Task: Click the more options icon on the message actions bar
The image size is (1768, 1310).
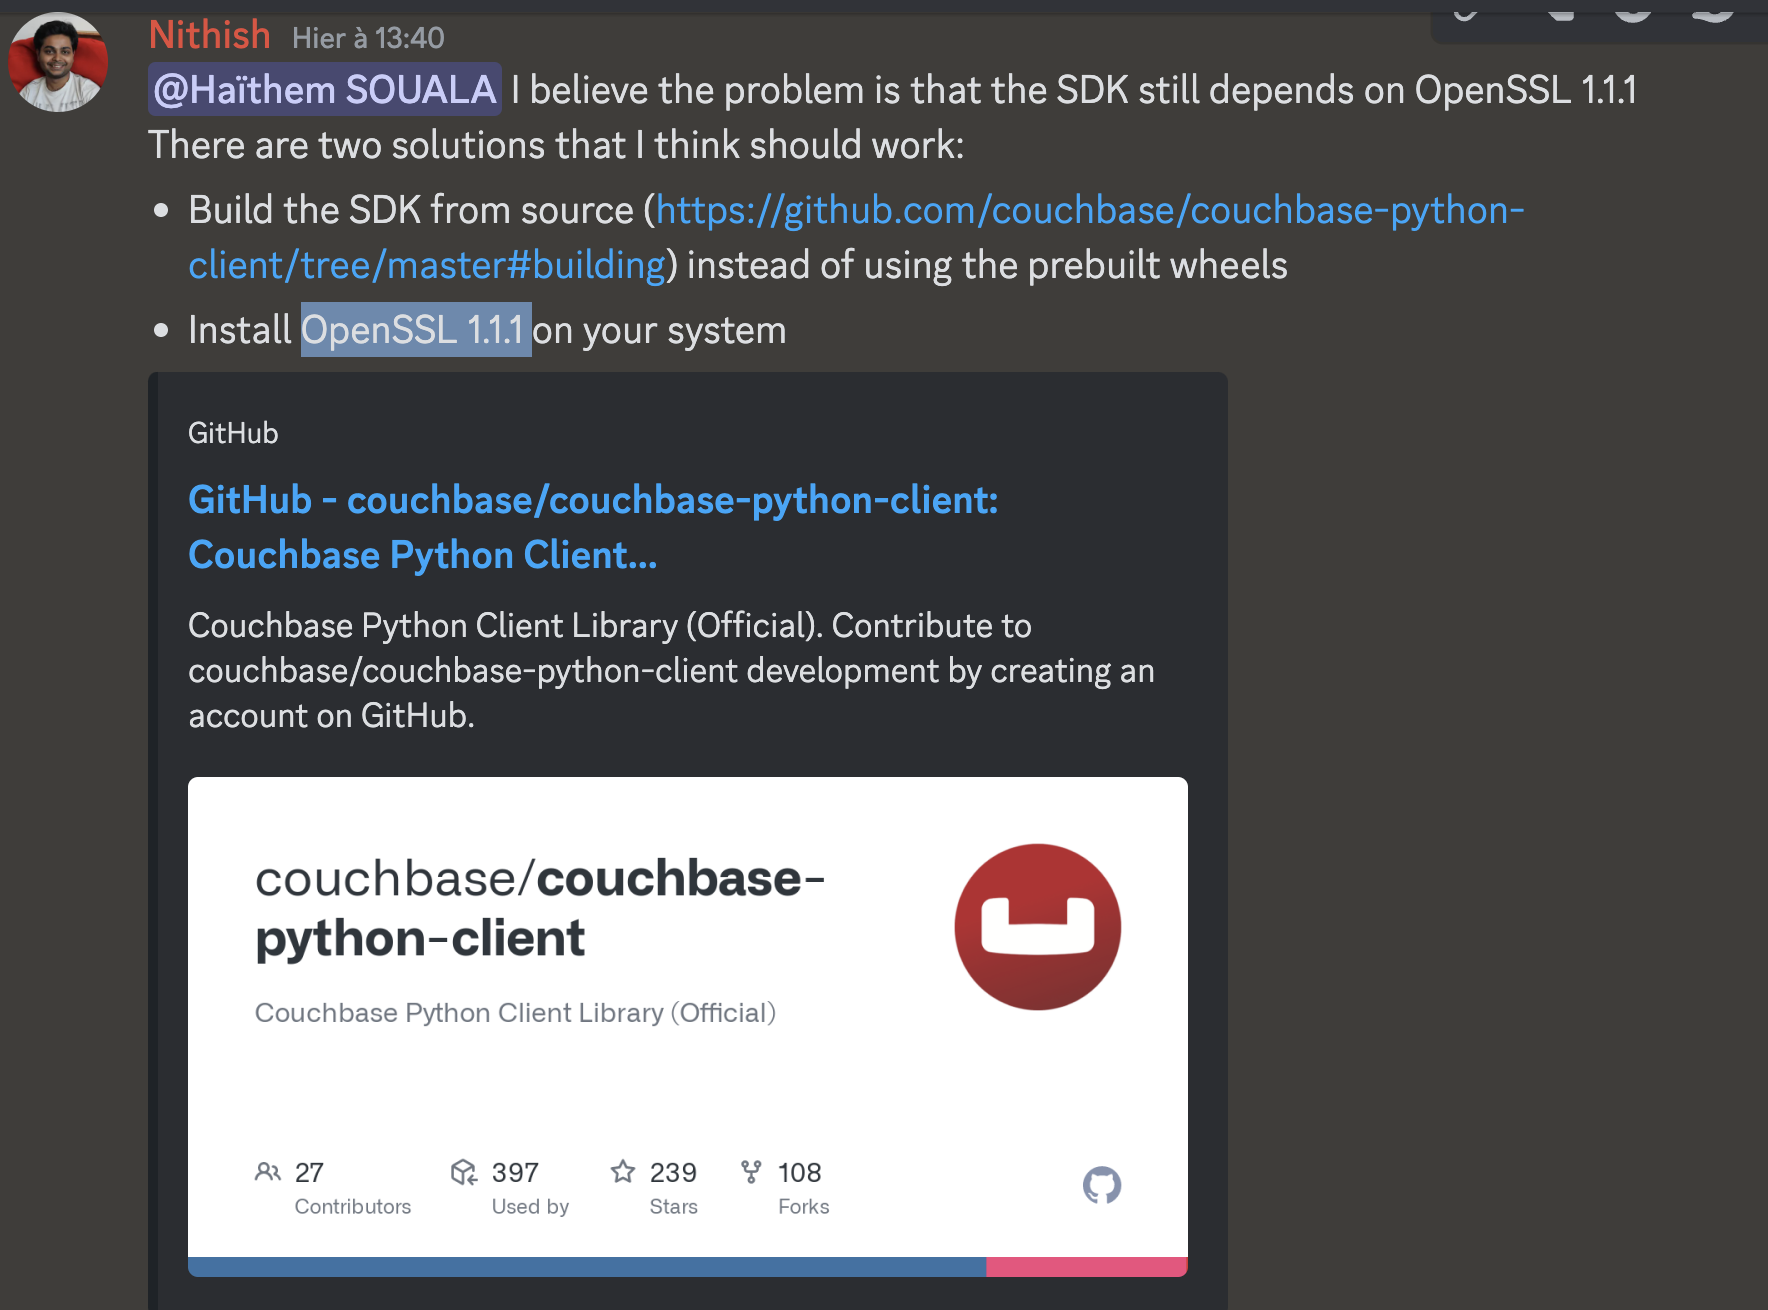Action: [1712, 12]
